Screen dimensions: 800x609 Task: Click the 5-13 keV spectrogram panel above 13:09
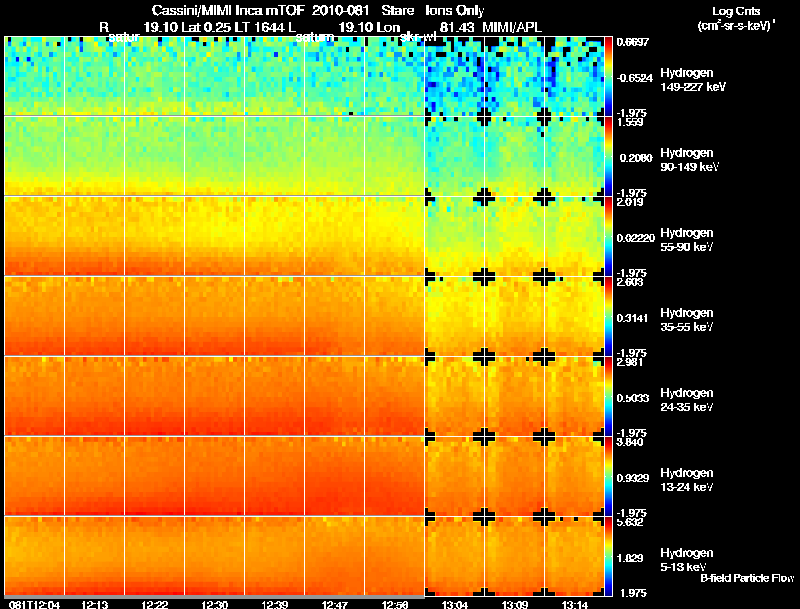pos(515,556)
